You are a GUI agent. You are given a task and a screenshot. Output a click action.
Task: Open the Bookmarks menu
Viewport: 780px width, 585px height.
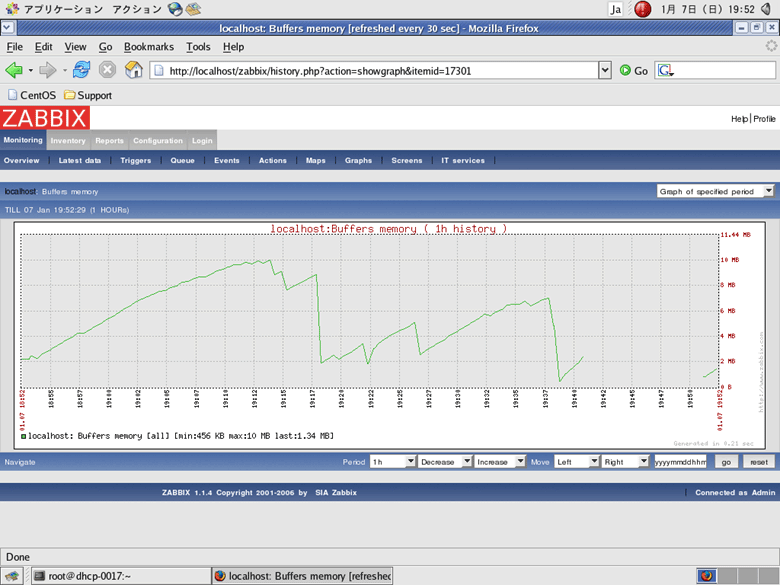148,47
